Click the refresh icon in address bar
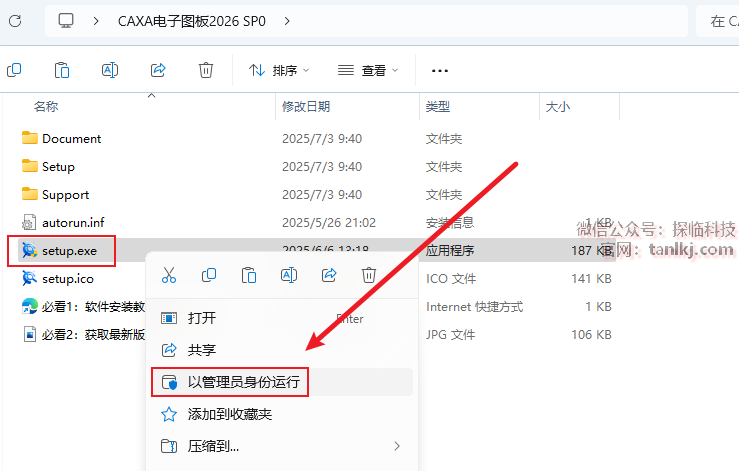The image size is (739, 471). pyautogui.click(x=15, y=21)
